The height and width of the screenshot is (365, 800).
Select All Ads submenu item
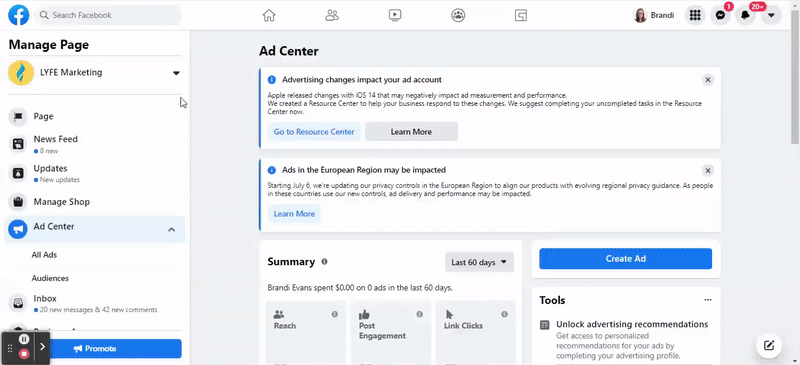pyautogui.click(x=44, y=255)
